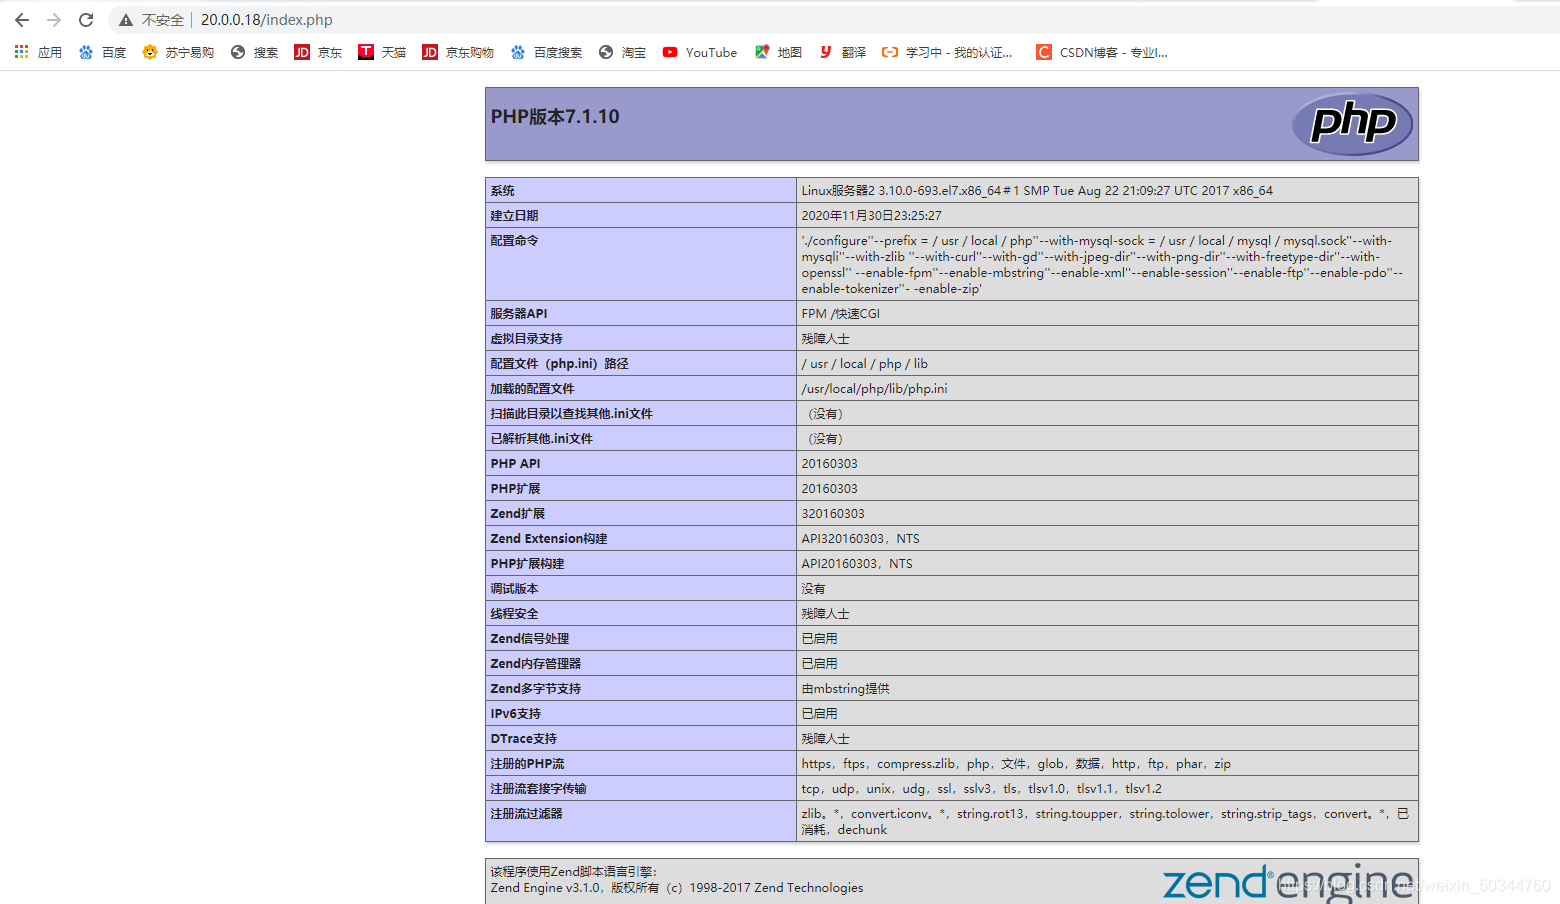The width and height of the screenshot is (1560, 904).
Task: Open the 百度 bookmark
Action: (x=102, y=52)
